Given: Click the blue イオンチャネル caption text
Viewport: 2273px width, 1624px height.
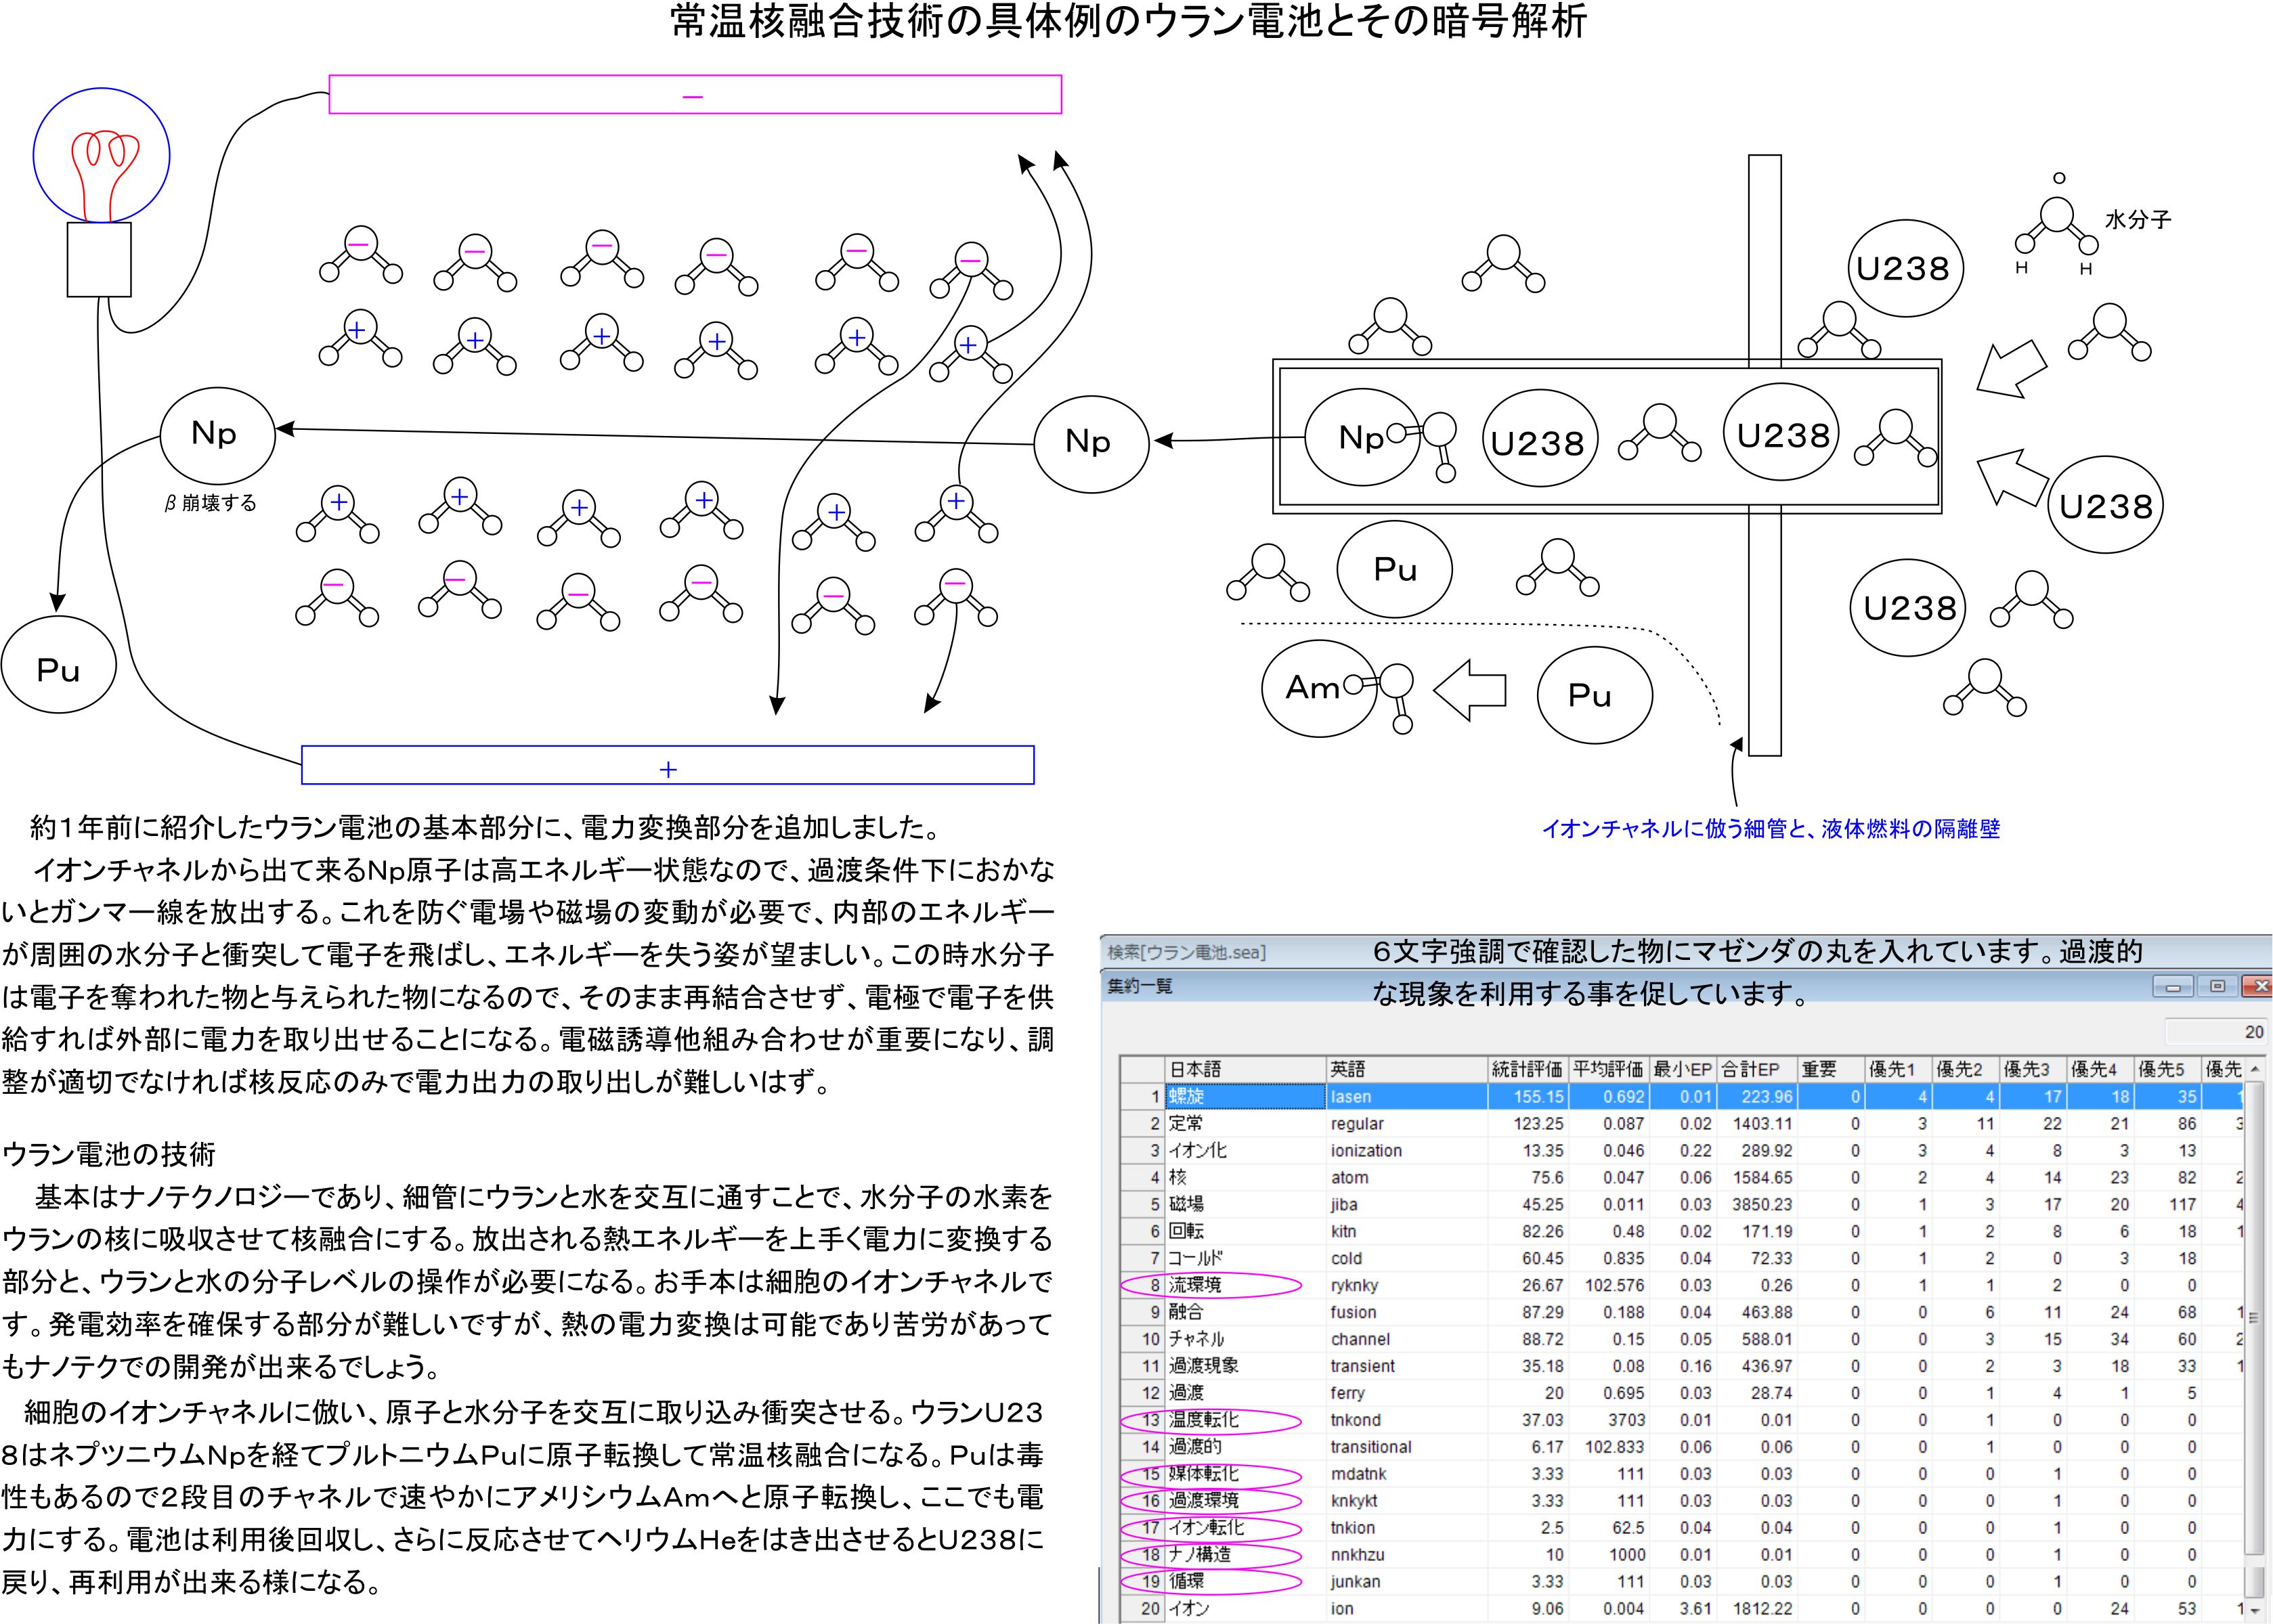Looking at the screenshot, I should click(x=1770, y=829).
